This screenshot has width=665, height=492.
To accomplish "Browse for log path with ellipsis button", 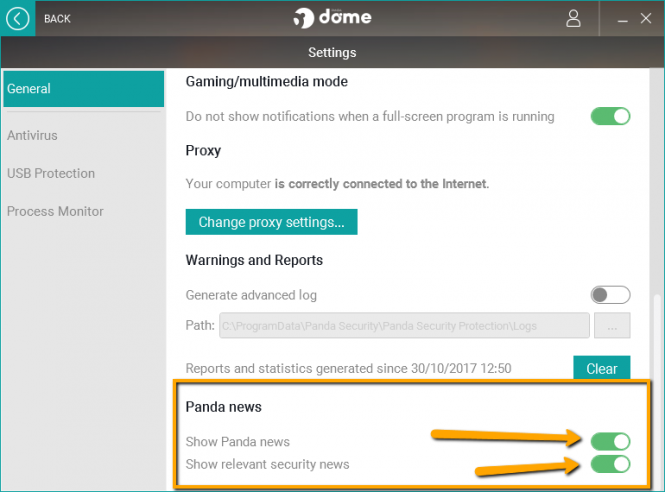I will pos(612,326).
